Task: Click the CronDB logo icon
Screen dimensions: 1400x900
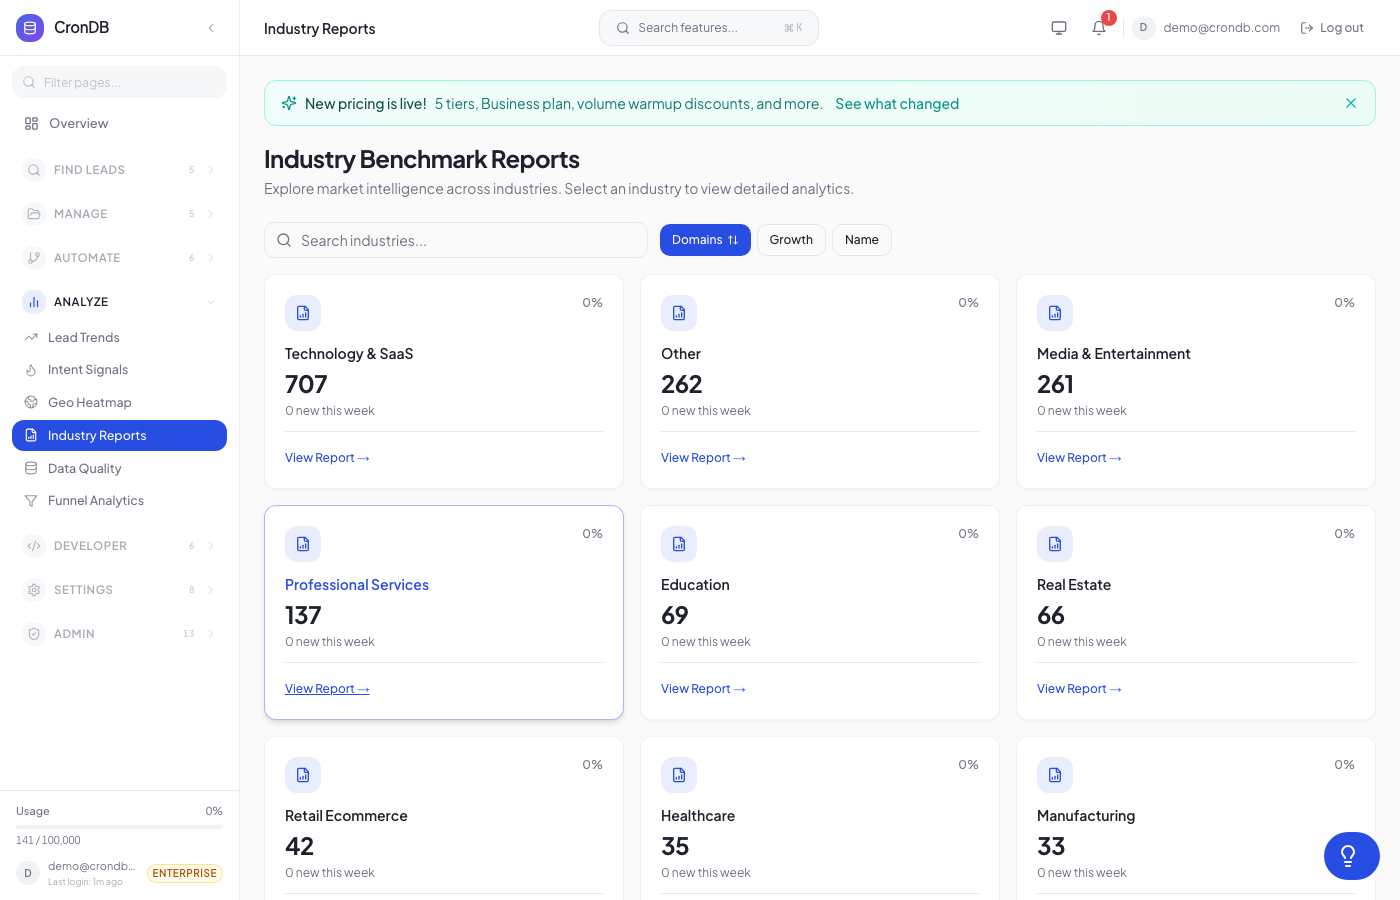Action: pyautogui.click(x=30, y=28)
